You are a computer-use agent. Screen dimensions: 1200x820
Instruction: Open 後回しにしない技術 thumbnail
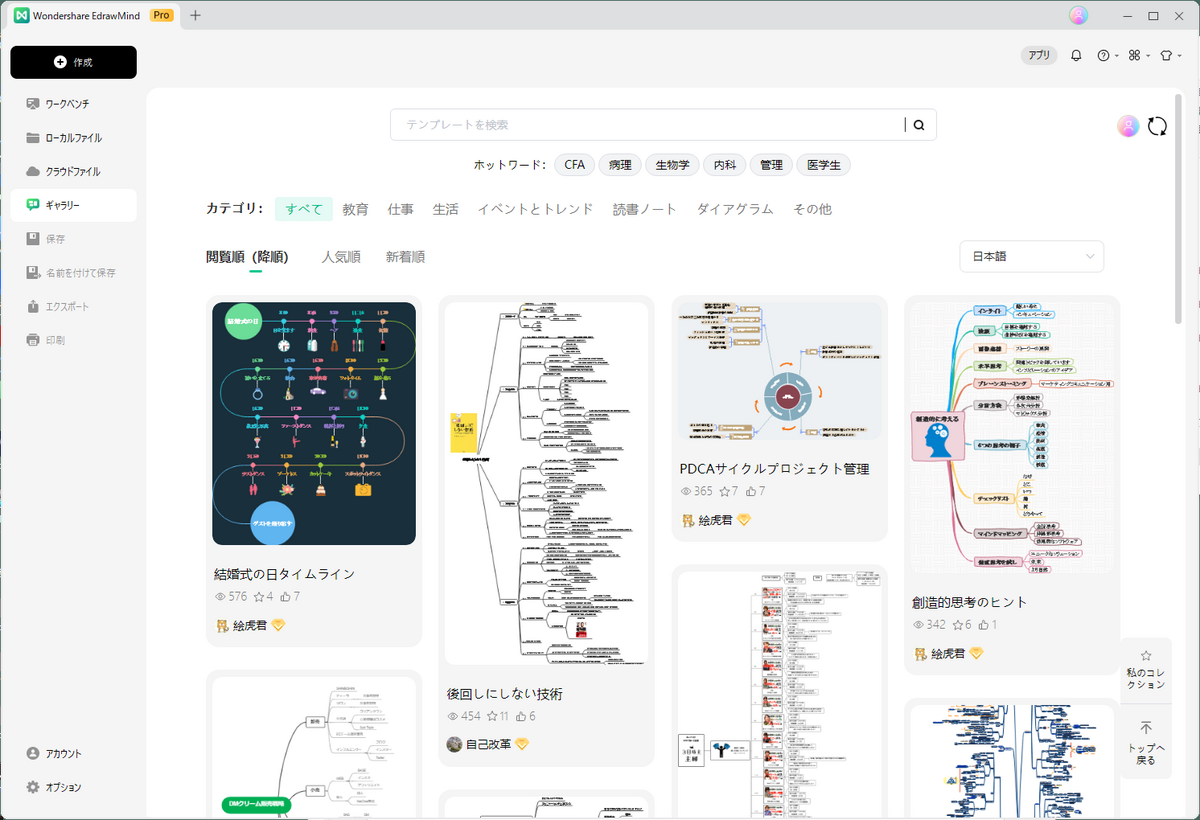point(546,484)
